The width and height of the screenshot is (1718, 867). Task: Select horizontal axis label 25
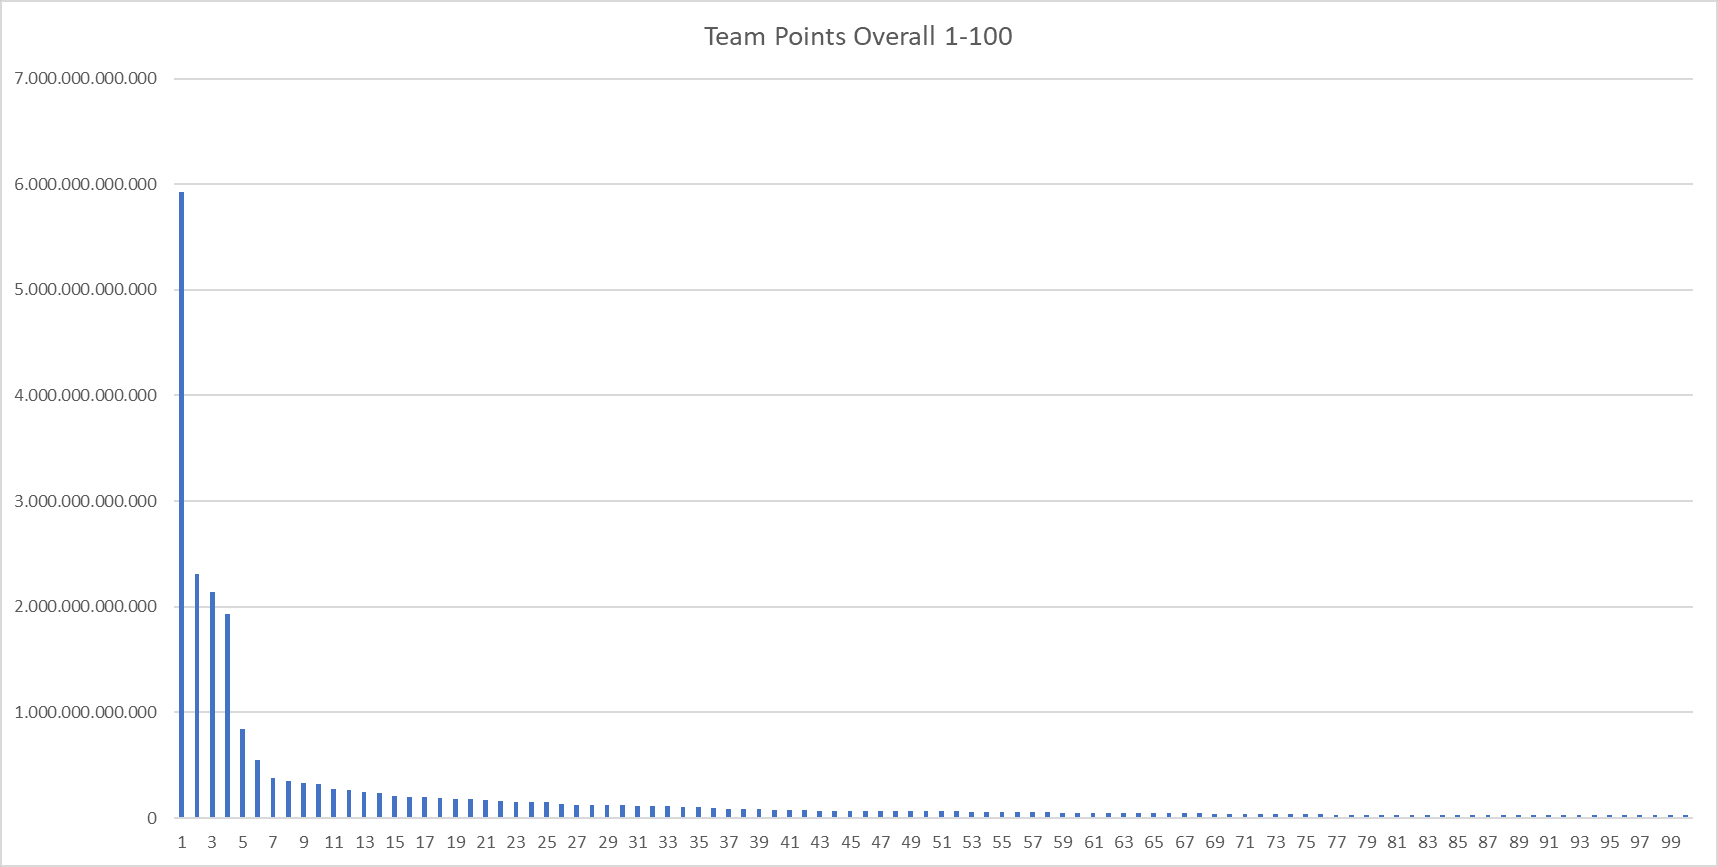point(547,842)
